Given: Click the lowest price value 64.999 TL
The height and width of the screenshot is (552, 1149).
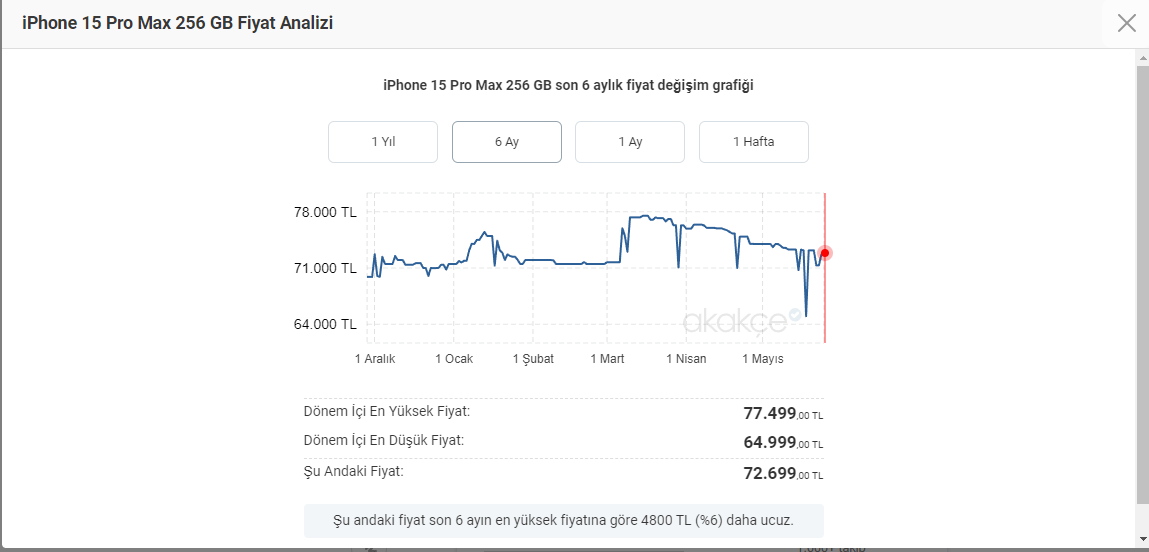Looking at the screenshot, I should [783, 443].
